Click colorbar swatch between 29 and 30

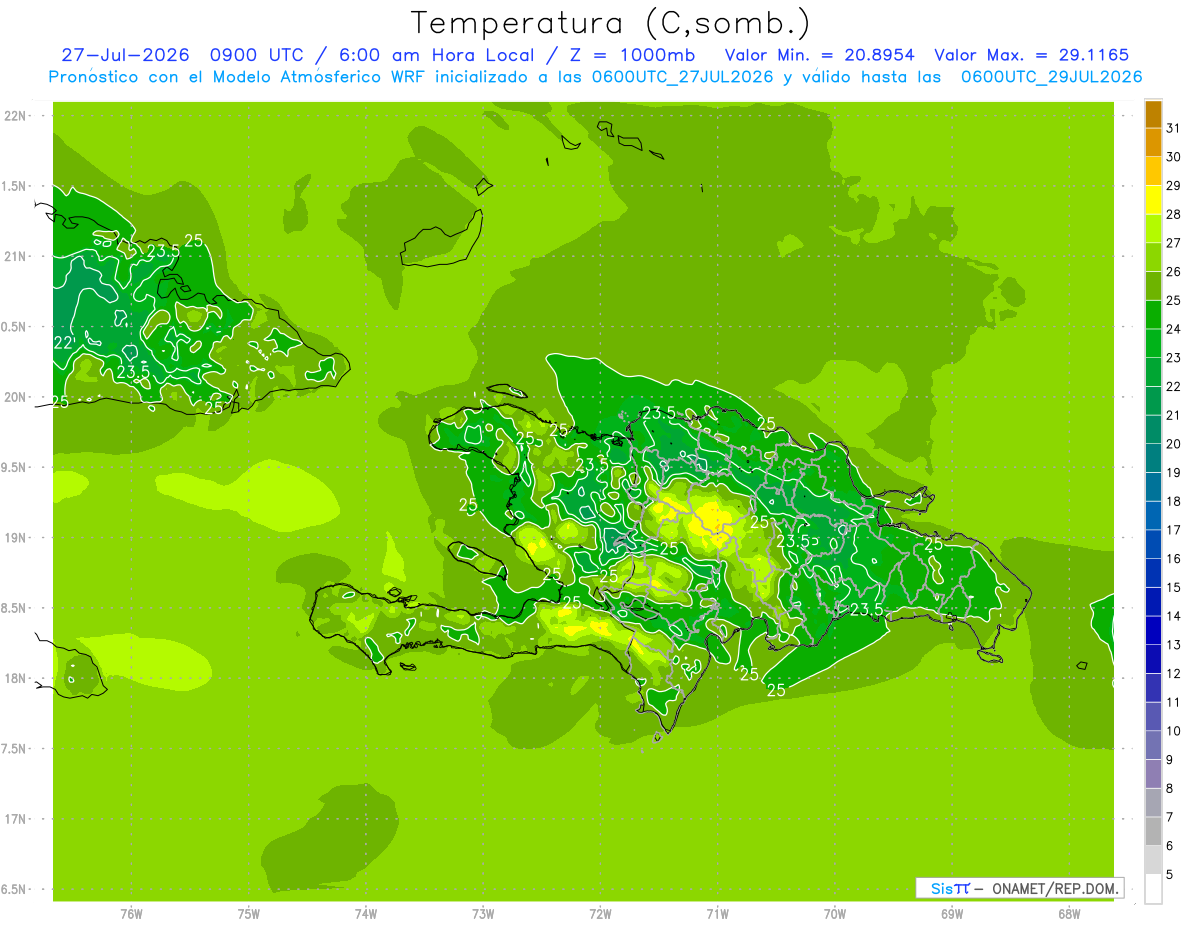pos(1153,172)
